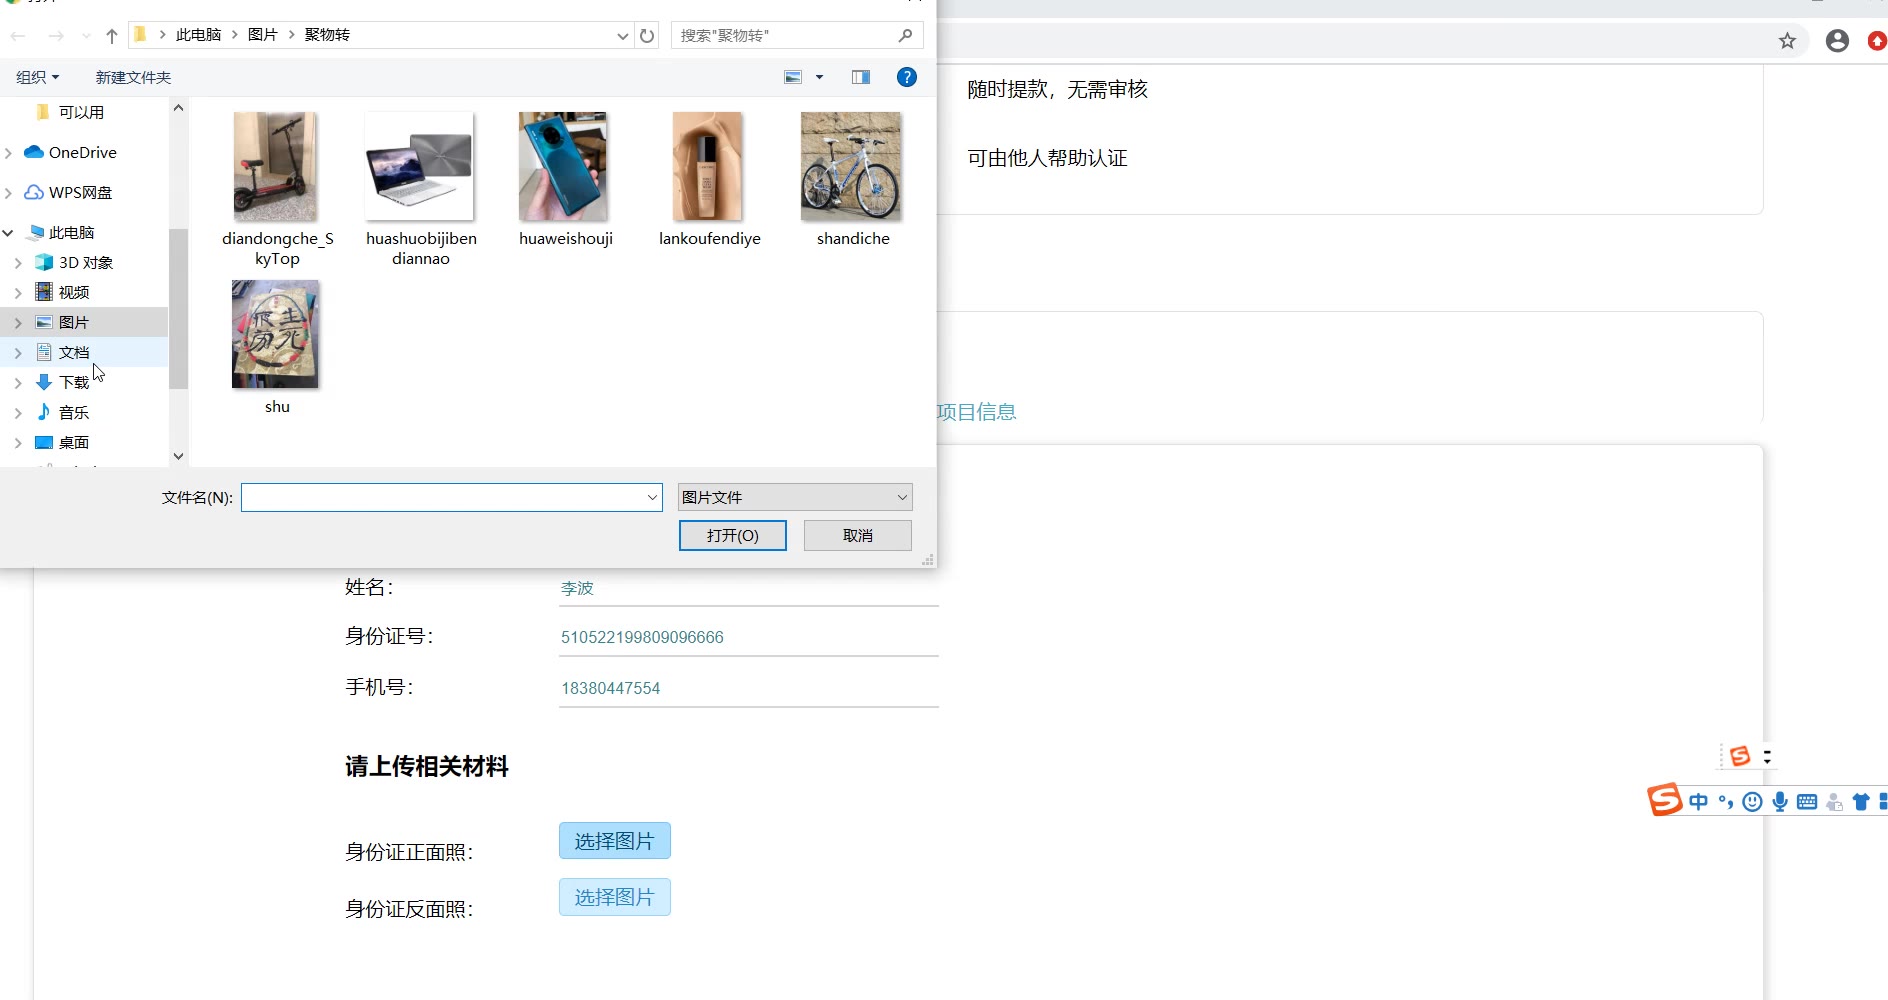This screenshot has height=1000, width=1888.
Task: Open Sogou soft keyboard
Action: [1807, 802]
